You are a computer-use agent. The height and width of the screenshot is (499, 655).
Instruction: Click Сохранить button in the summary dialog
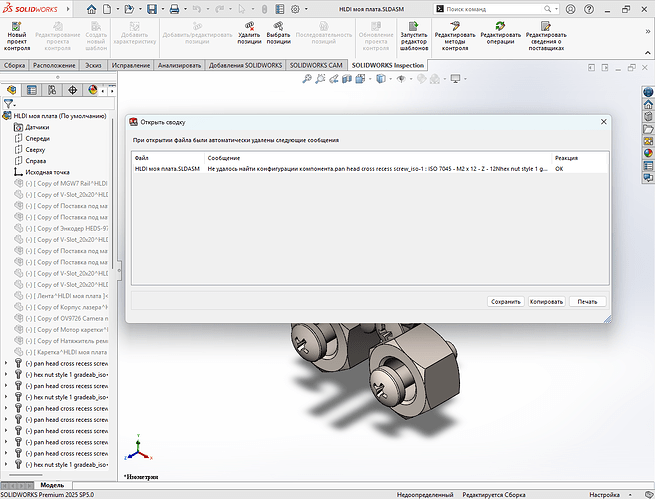506,301
